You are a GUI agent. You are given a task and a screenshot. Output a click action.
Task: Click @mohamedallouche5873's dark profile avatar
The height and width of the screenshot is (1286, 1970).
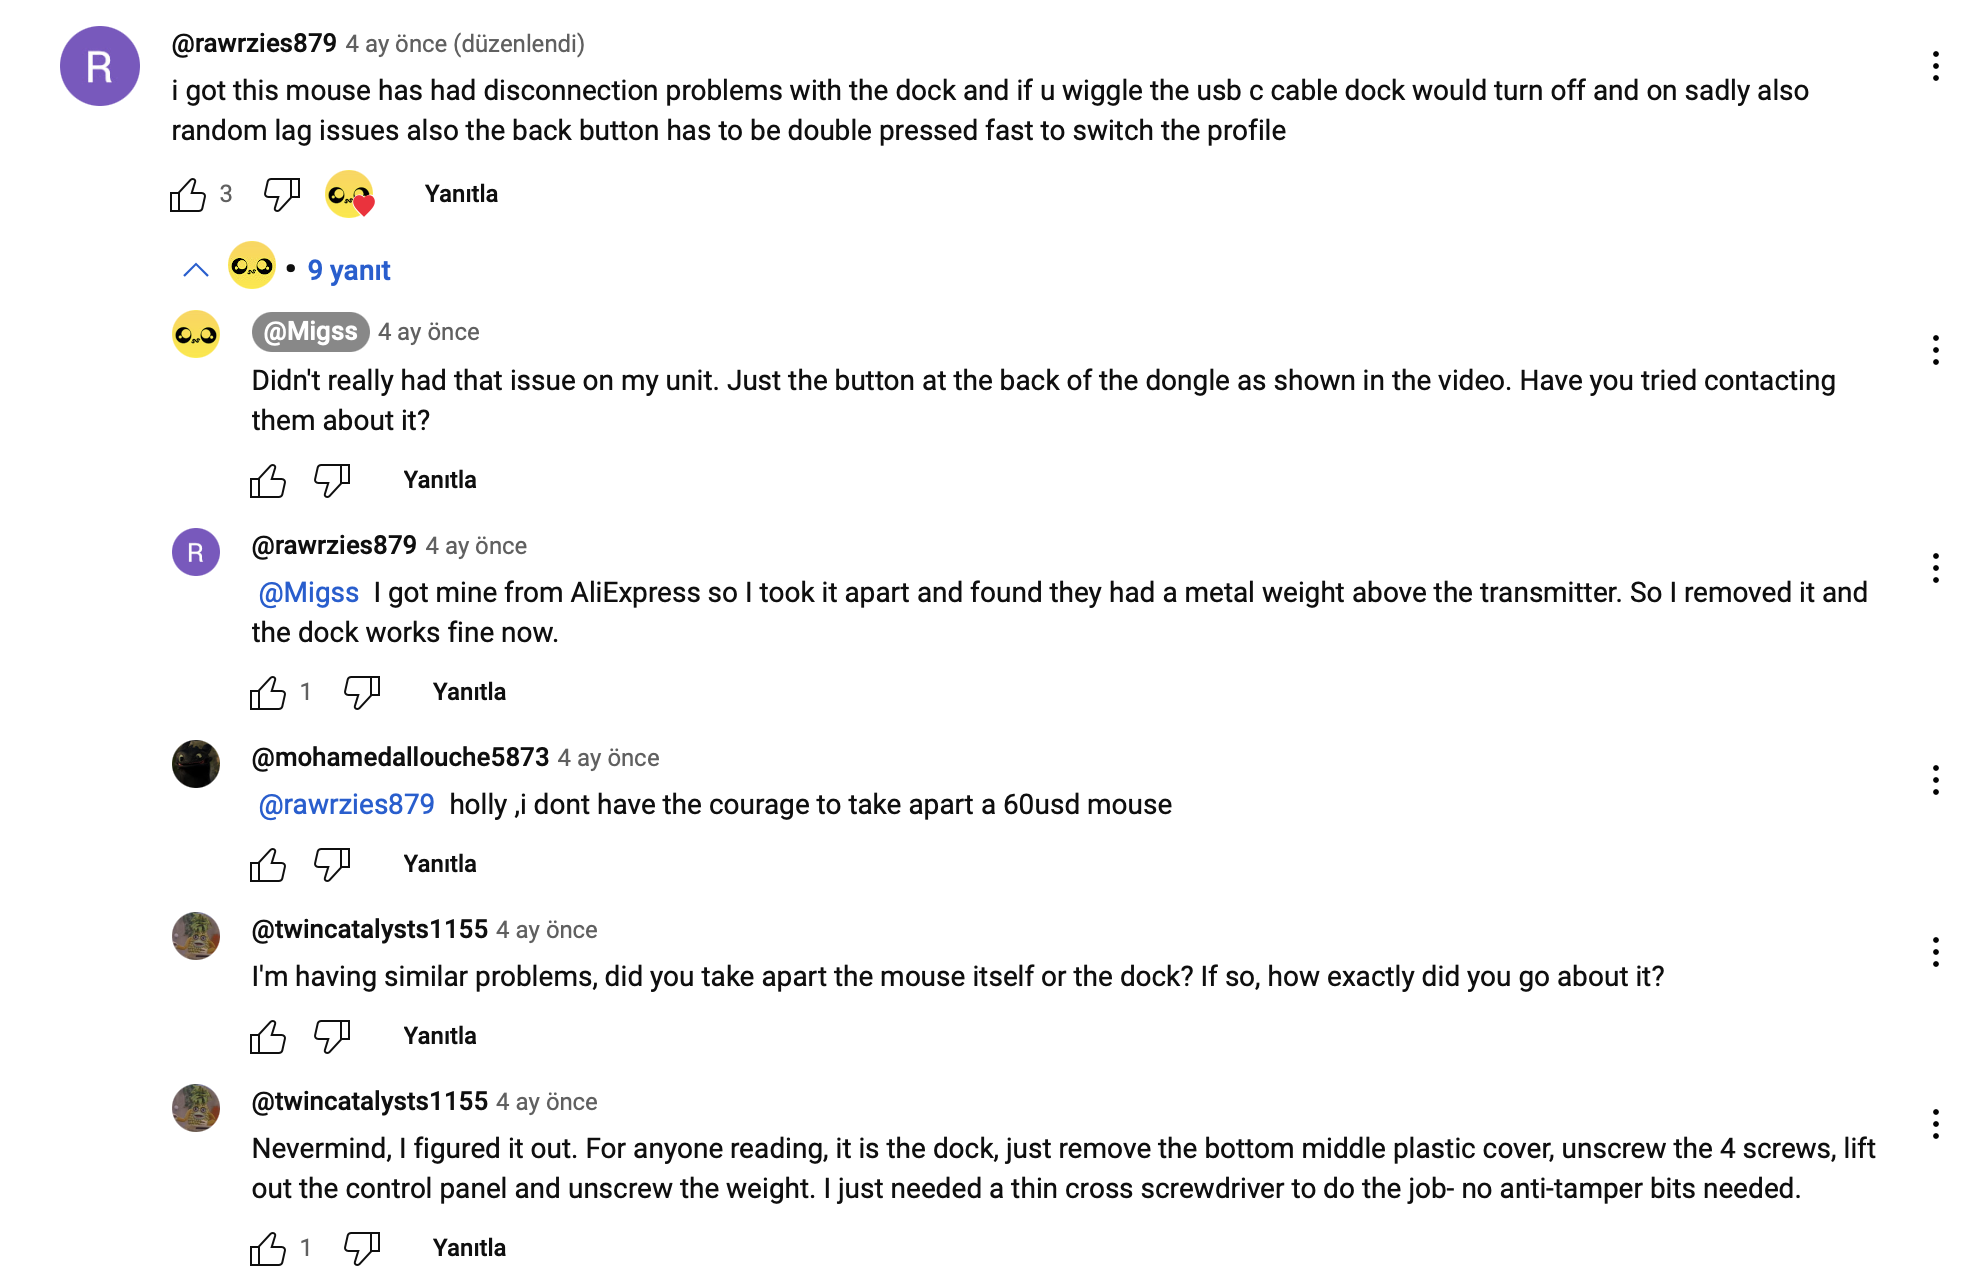pyautogui.click(x=196, y=764)
